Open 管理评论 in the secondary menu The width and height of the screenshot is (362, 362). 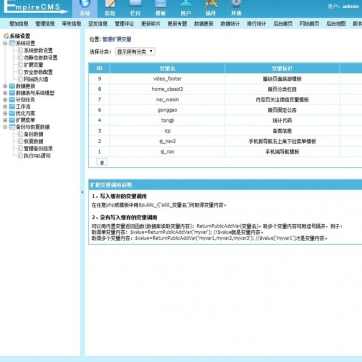(x=124, y=24)
